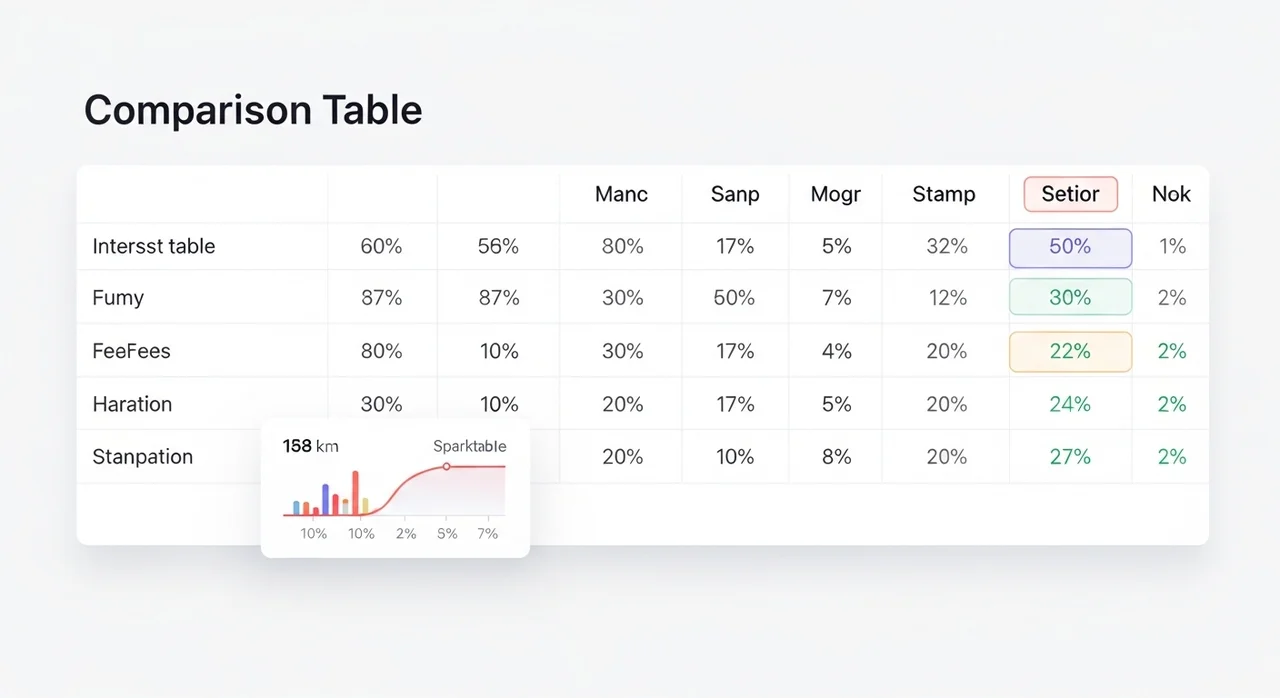Image resolution: width=1280 pixels, height=698 pixels.
Task: Click the 8% Mogr cell
Action: point(836,457)
